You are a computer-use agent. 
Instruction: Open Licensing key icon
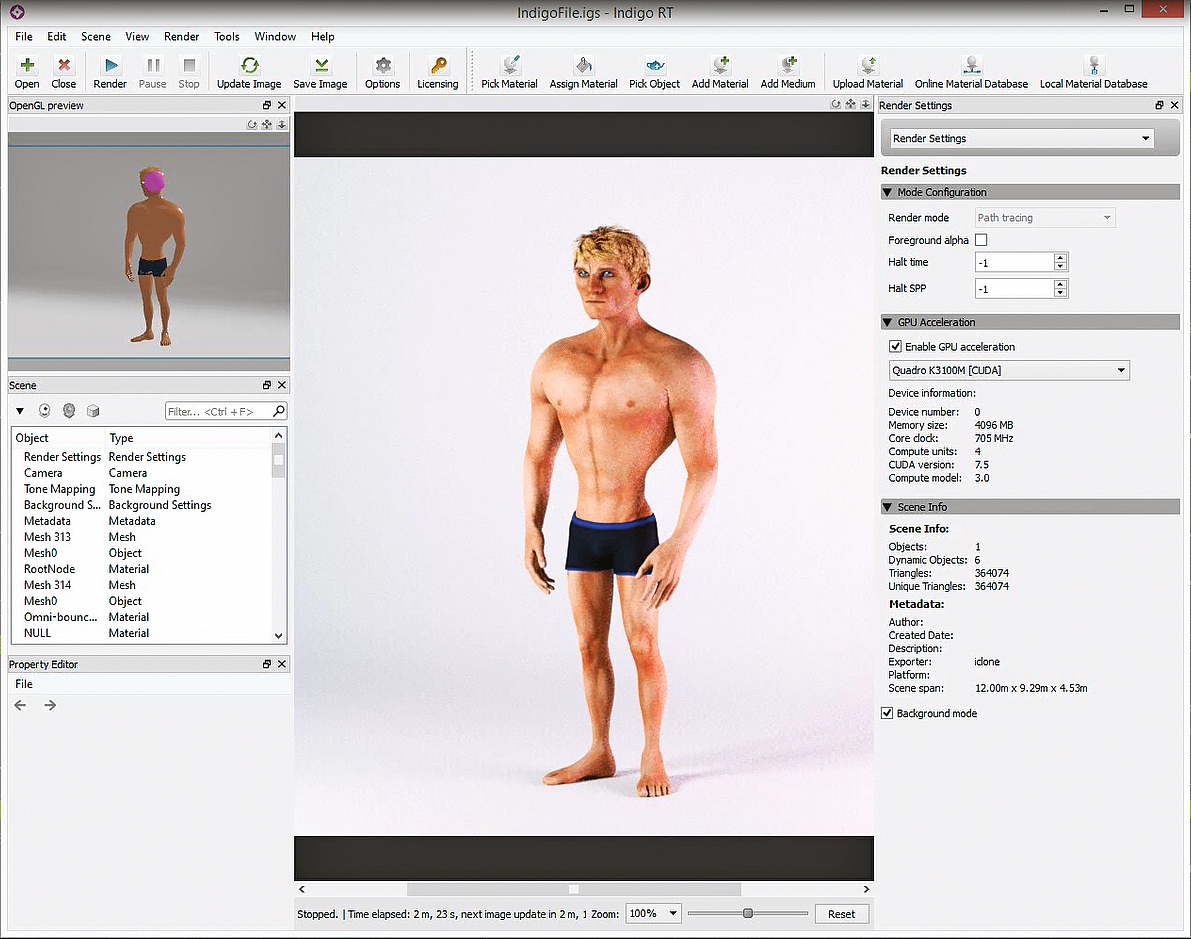pyautogui.click(x=438, y=72)
